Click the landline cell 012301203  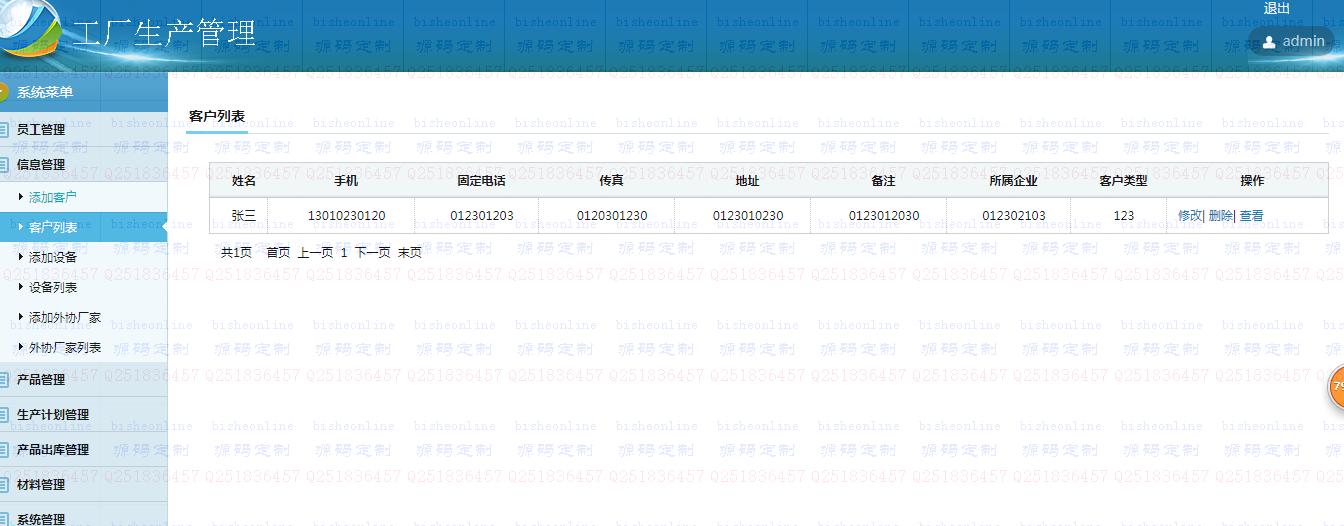pos(482,215)
